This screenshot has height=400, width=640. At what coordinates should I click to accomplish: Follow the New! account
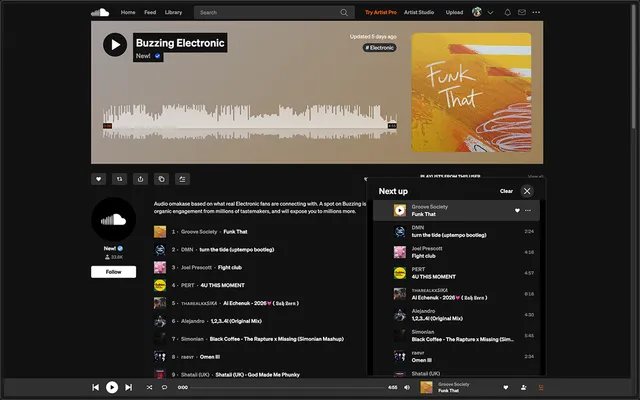(113, 272)
